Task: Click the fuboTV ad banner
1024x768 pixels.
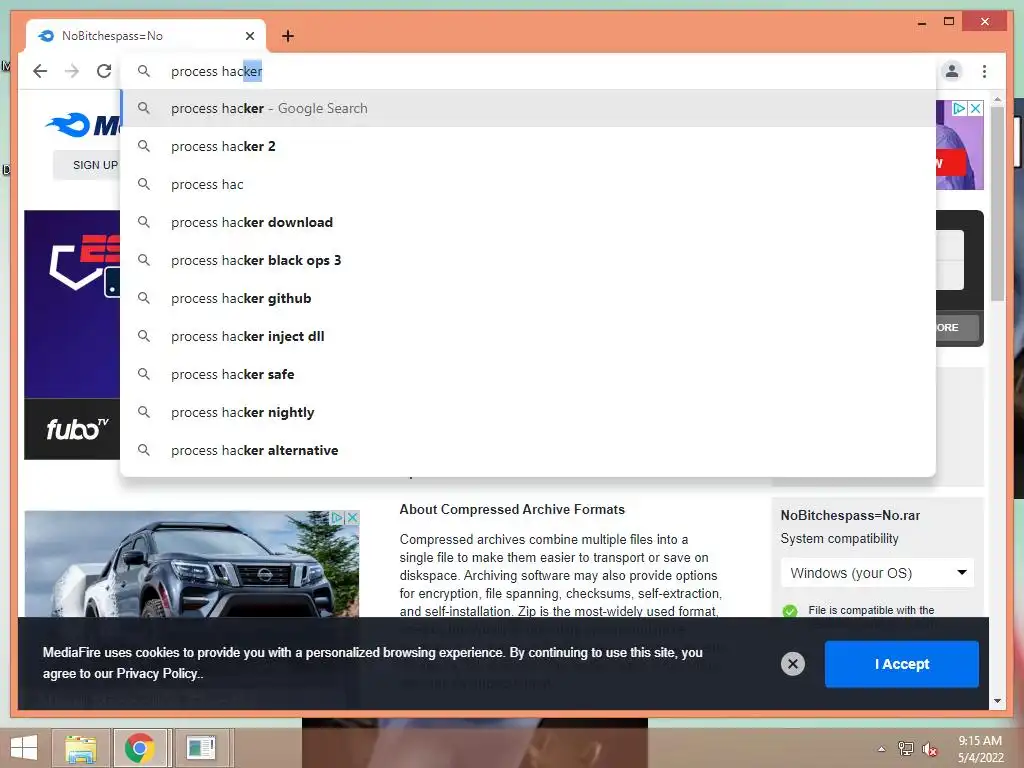Action: (72, 334)
